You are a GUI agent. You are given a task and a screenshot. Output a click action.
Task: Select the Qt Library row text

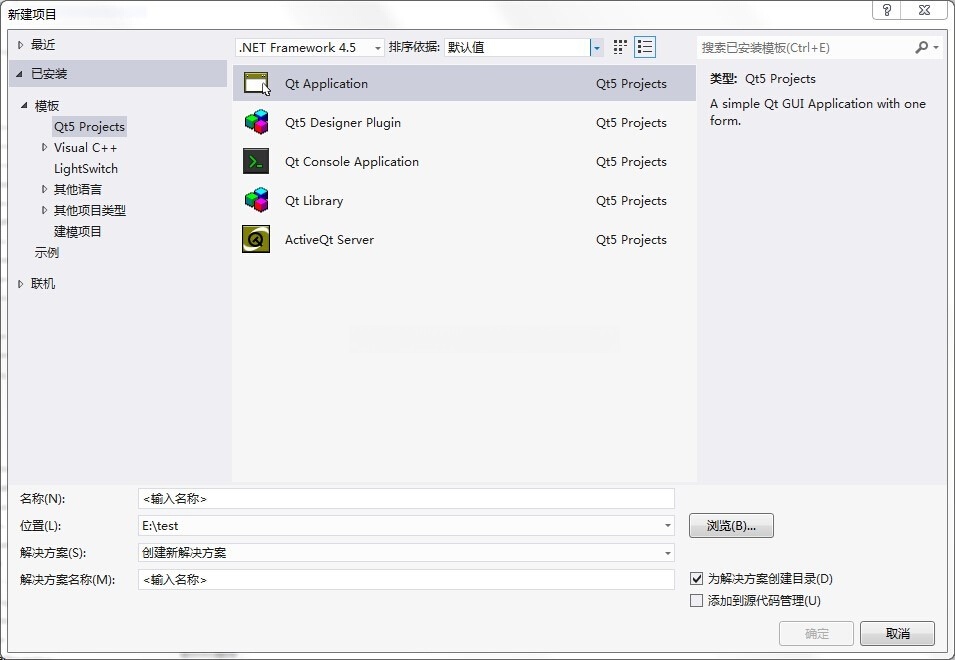314,200
